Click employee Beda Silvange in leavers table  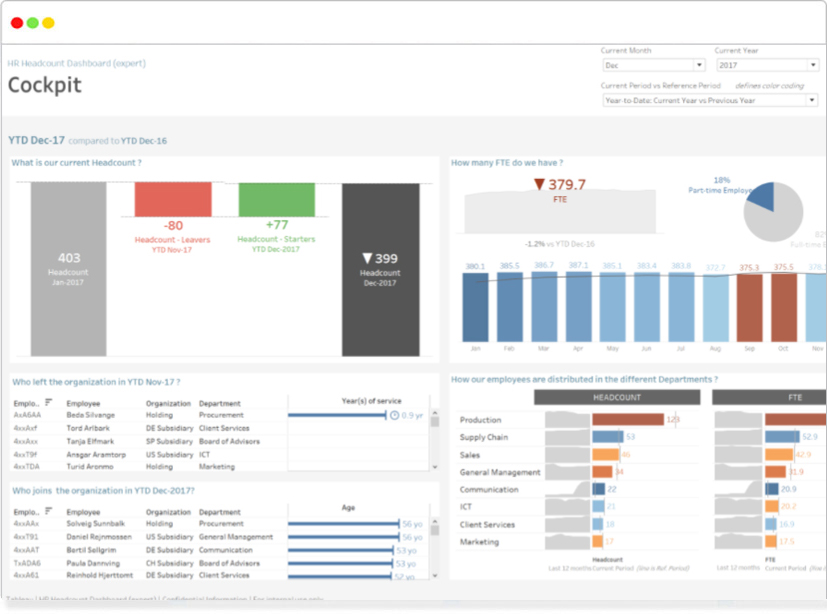(90, 415)
